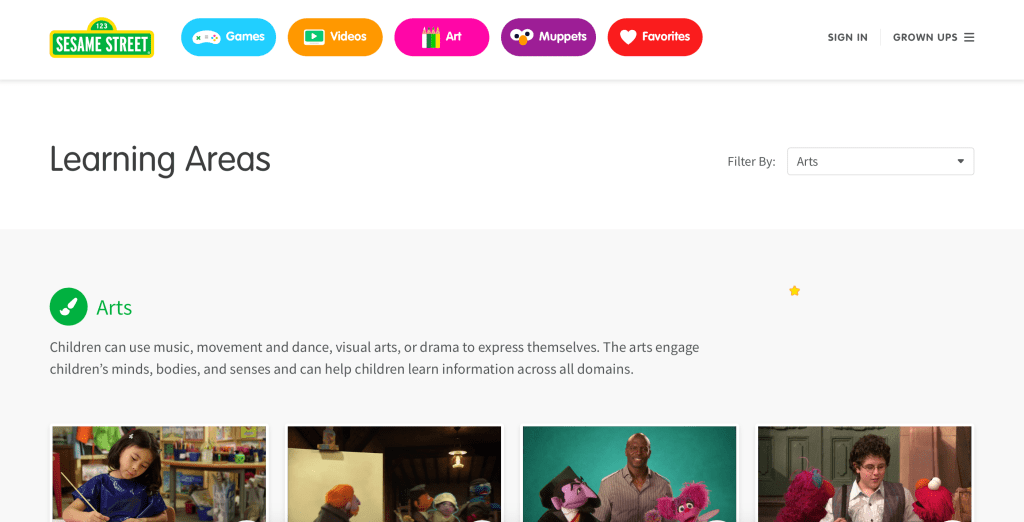
Task: Open the thumbnail of girl painting
Action: point(159,474)
